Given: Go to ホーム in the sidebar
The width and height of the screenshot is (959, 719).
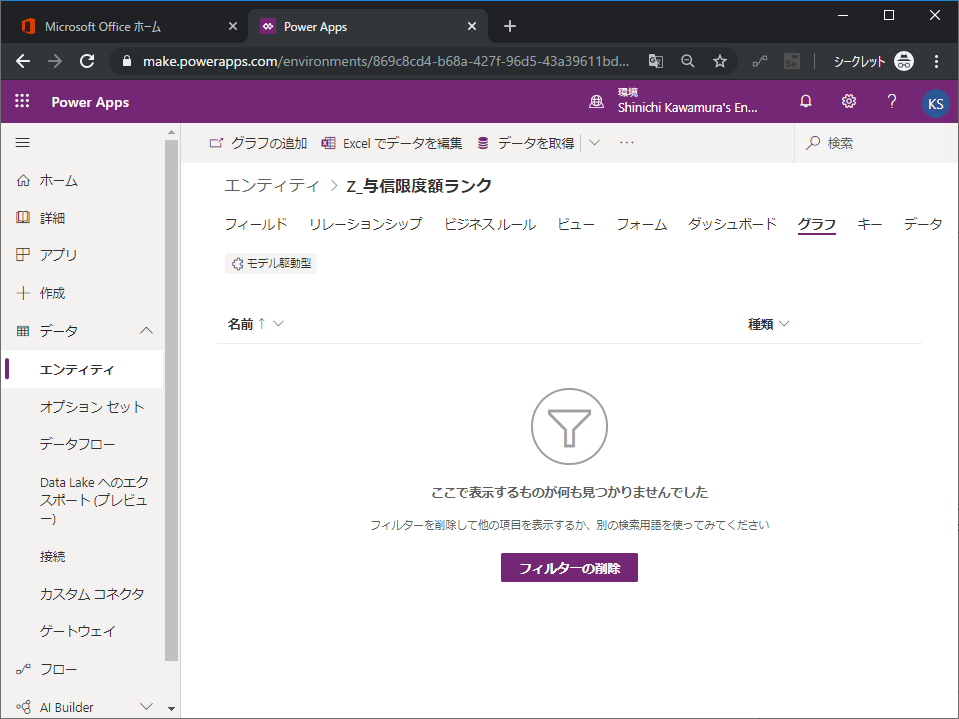Looking at the screenshot, I should pos(83,180).
